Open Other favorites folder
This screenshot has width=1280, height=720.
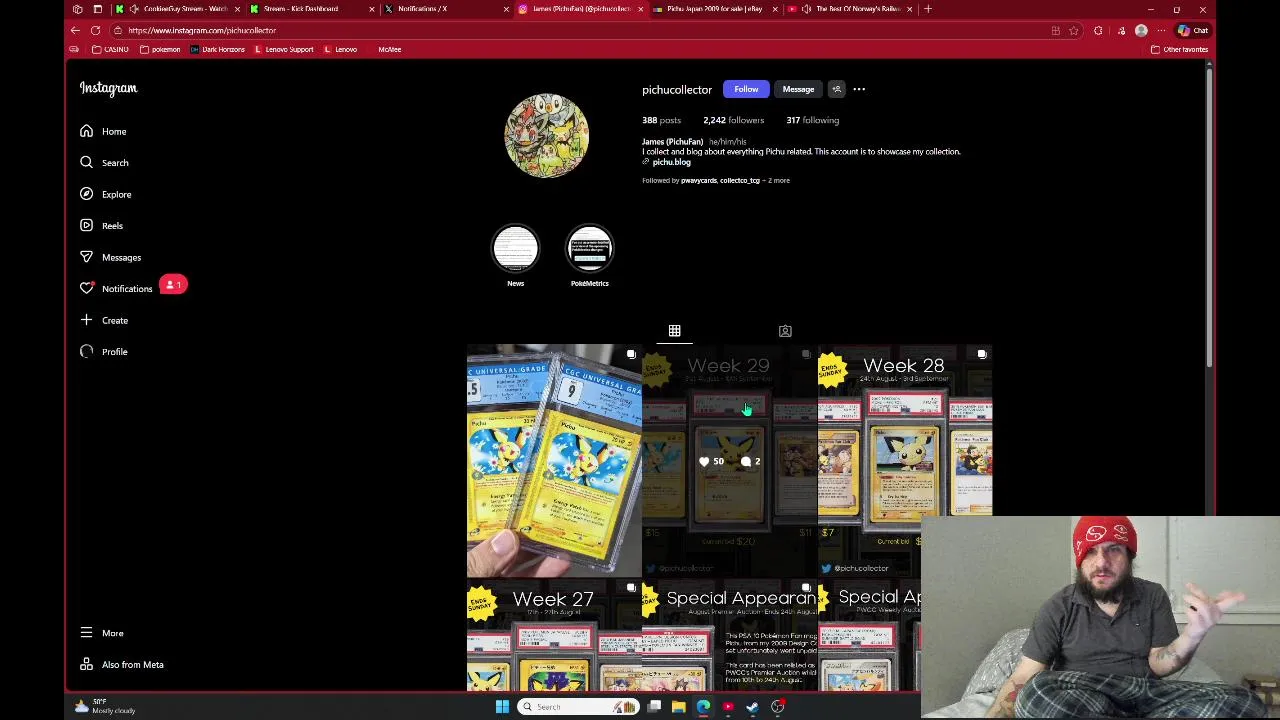click(1181, 49)
